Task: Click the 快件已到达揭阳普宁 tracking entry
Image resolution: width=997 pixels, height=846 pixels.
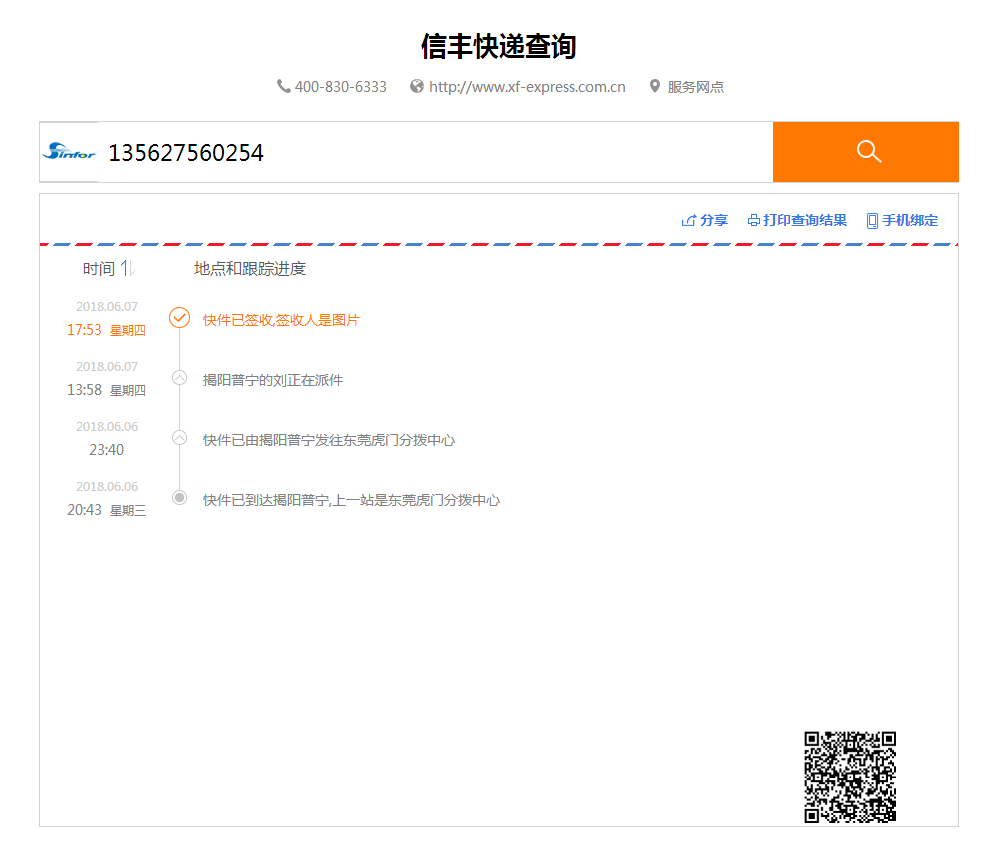Action: 351,500
